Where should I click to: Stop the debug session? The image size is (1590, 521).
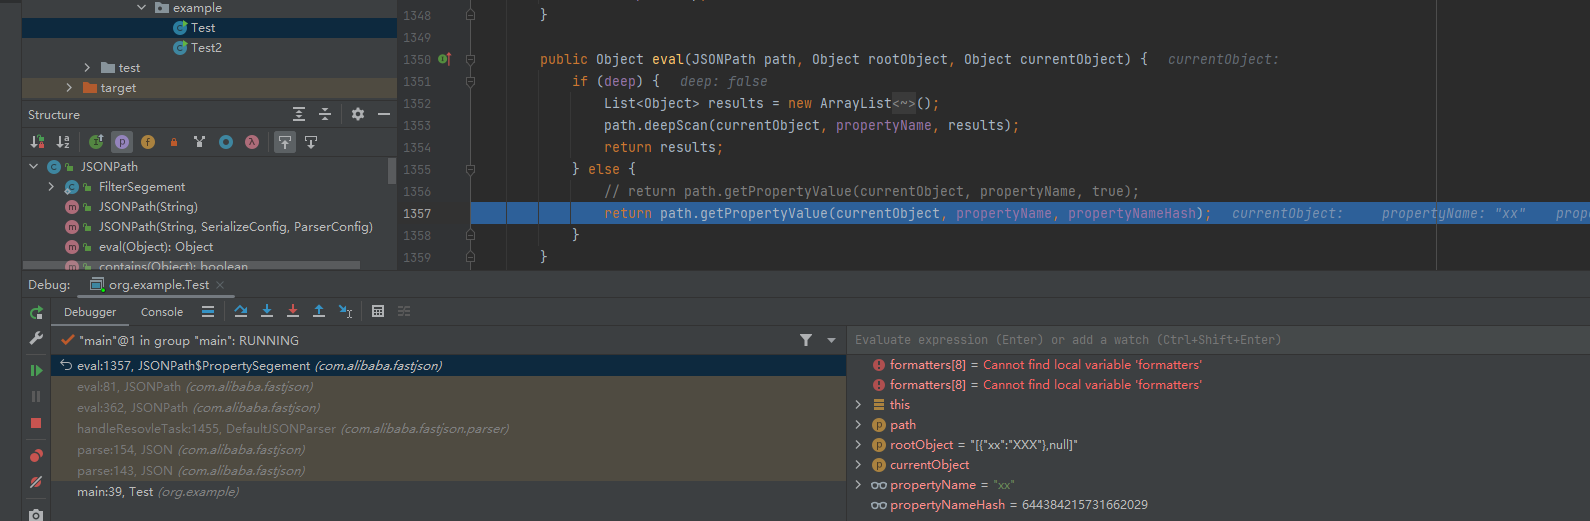(36, 423)
